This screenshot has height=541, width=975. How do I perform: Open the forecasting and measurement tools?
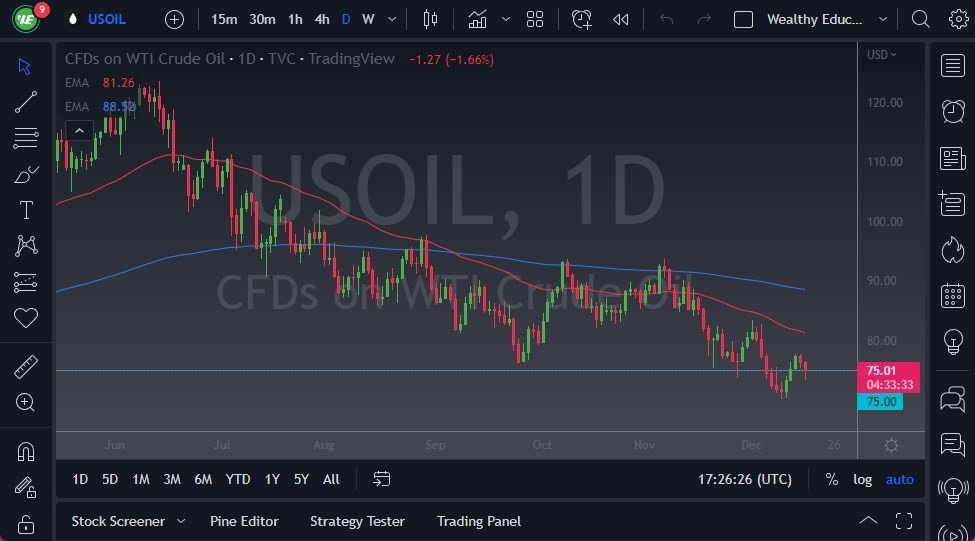(25, 282)
